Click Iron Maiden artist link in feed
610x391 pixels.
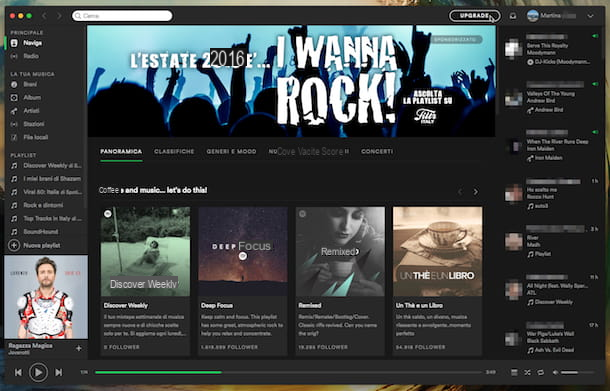click(x=548, y=158)
